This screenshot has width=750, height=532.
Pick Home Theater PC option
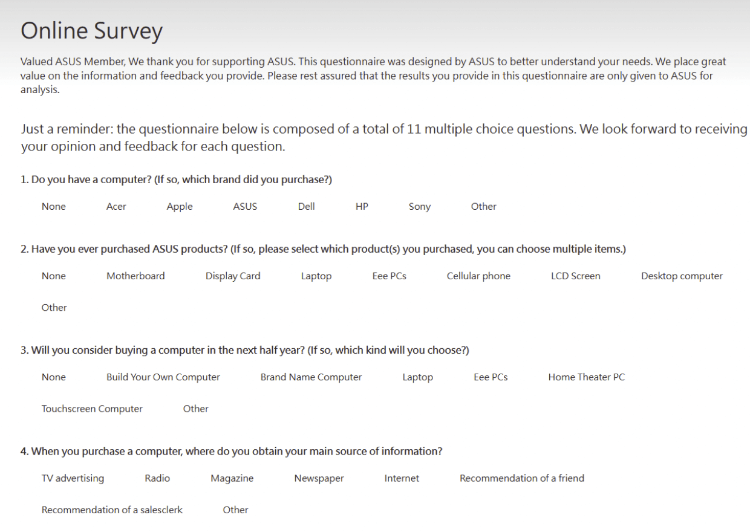click(x=586, y=377)
